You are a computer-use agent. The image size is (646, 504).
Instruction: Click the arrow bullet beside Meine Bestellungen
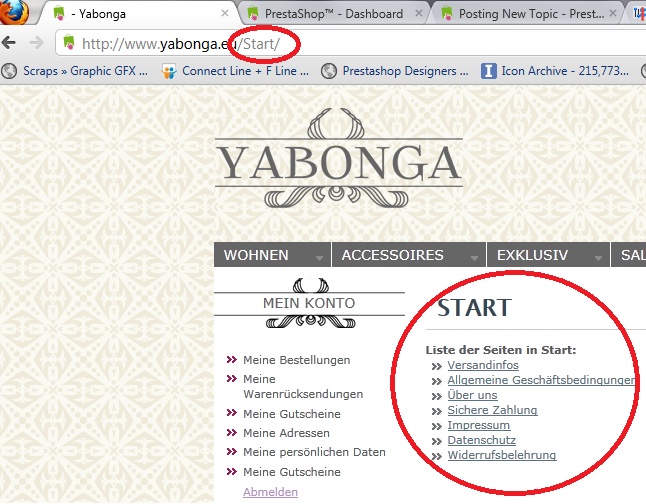coord(232,359)
